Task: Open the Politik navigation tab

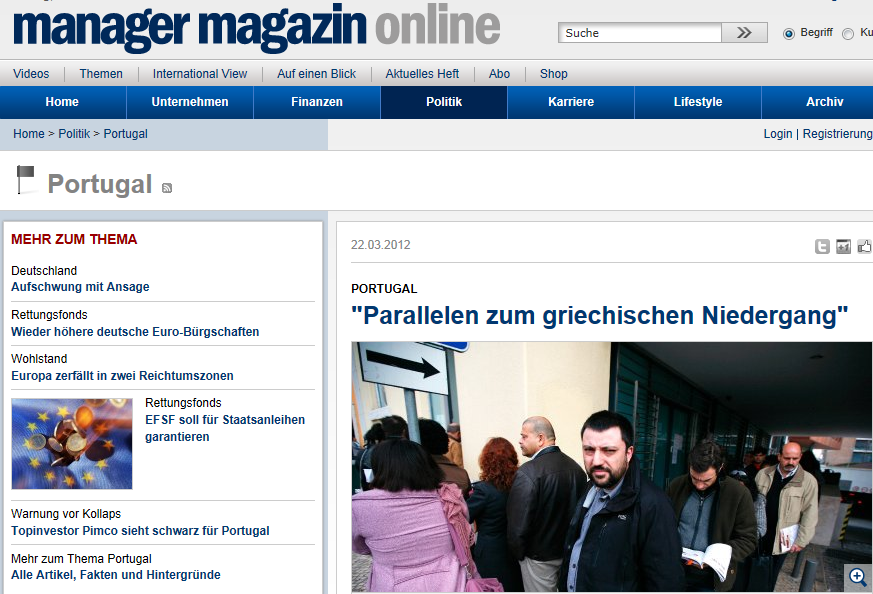Action: pos(444,102)
